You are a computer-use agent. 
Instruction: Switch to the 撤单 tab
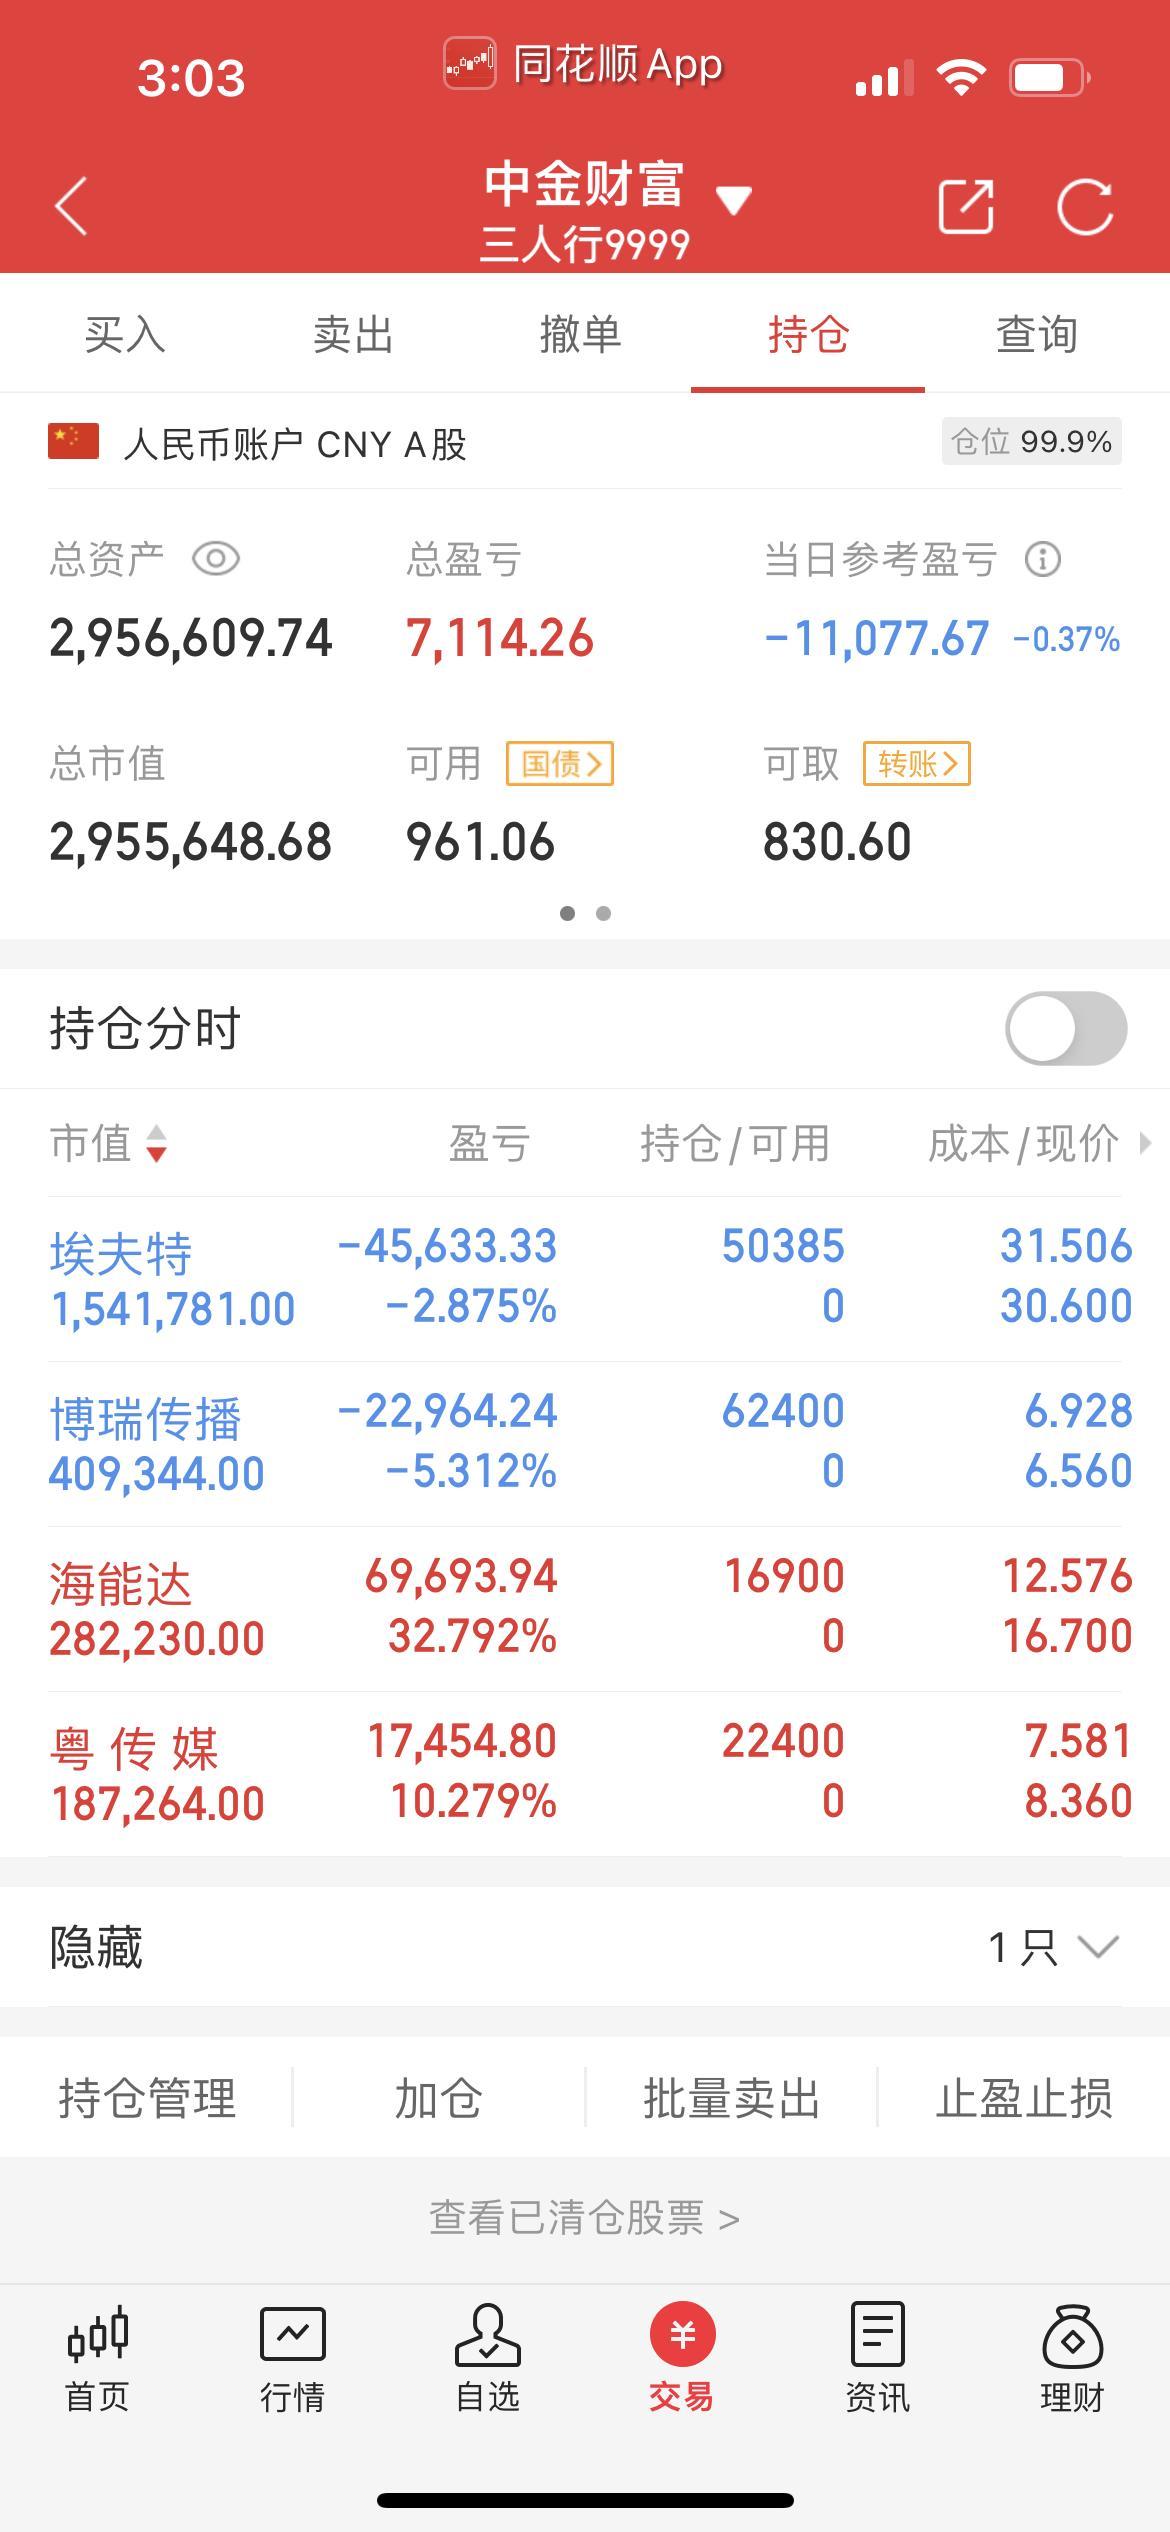[581, 334]
